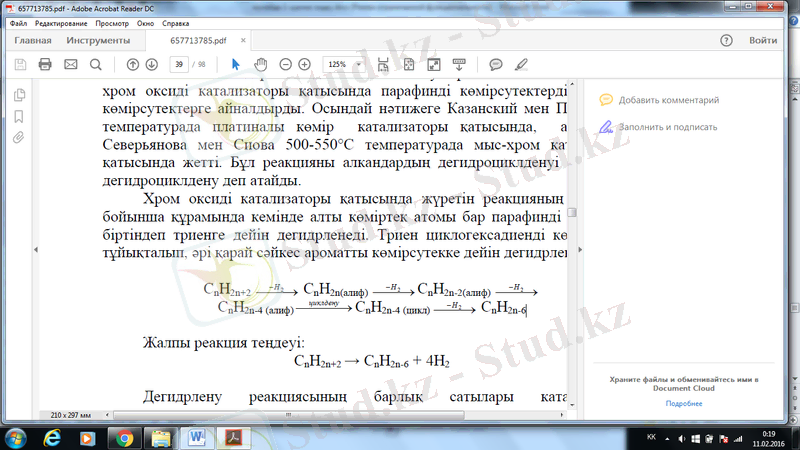Click the envelope email icon
The height and width of the screenshot is (450, 800).
click(x=70, y=64)
